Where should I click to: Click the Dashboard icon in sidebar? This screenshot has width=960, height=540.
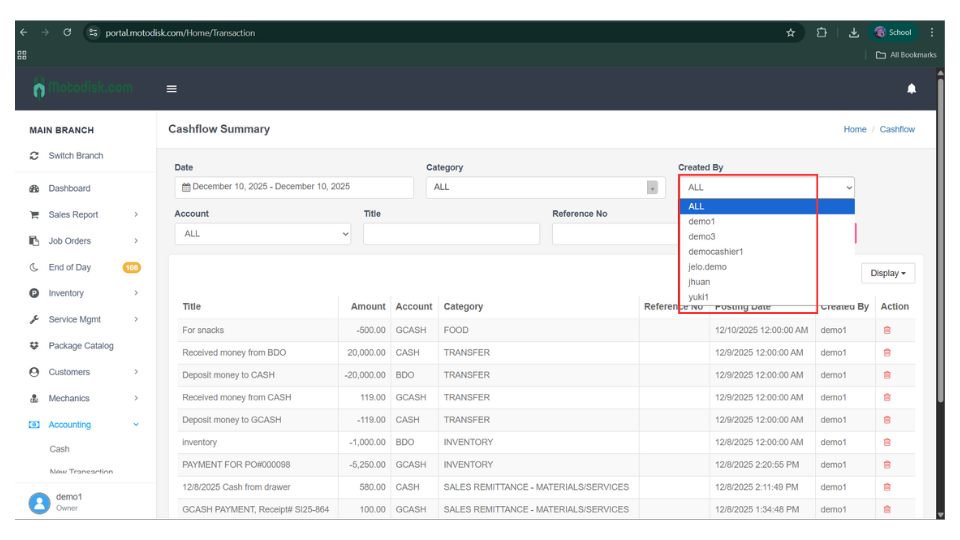pos(35,188)
